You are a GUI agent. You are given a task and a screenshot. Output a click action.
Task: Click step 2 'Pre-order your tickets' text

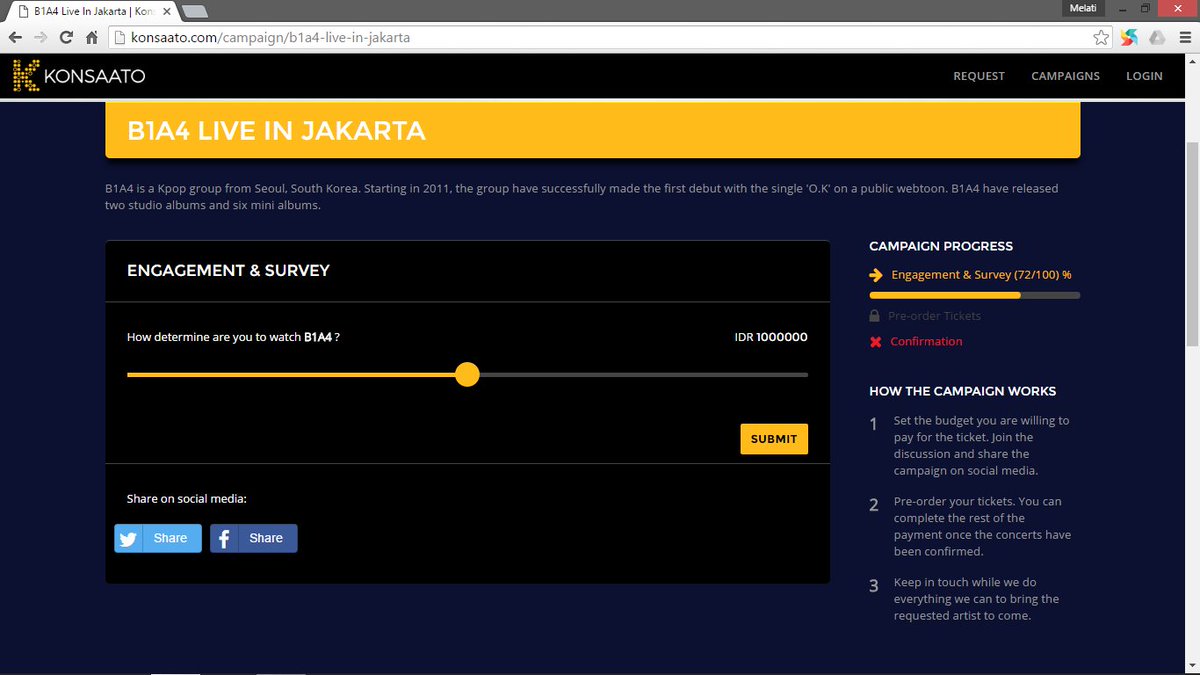(982, 526)
